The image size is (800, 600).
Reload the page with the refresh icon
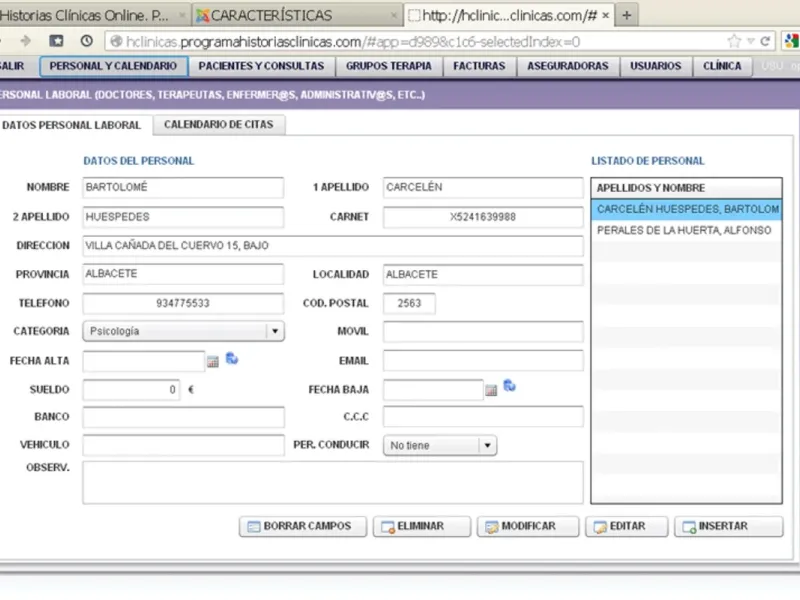point(765,41)
